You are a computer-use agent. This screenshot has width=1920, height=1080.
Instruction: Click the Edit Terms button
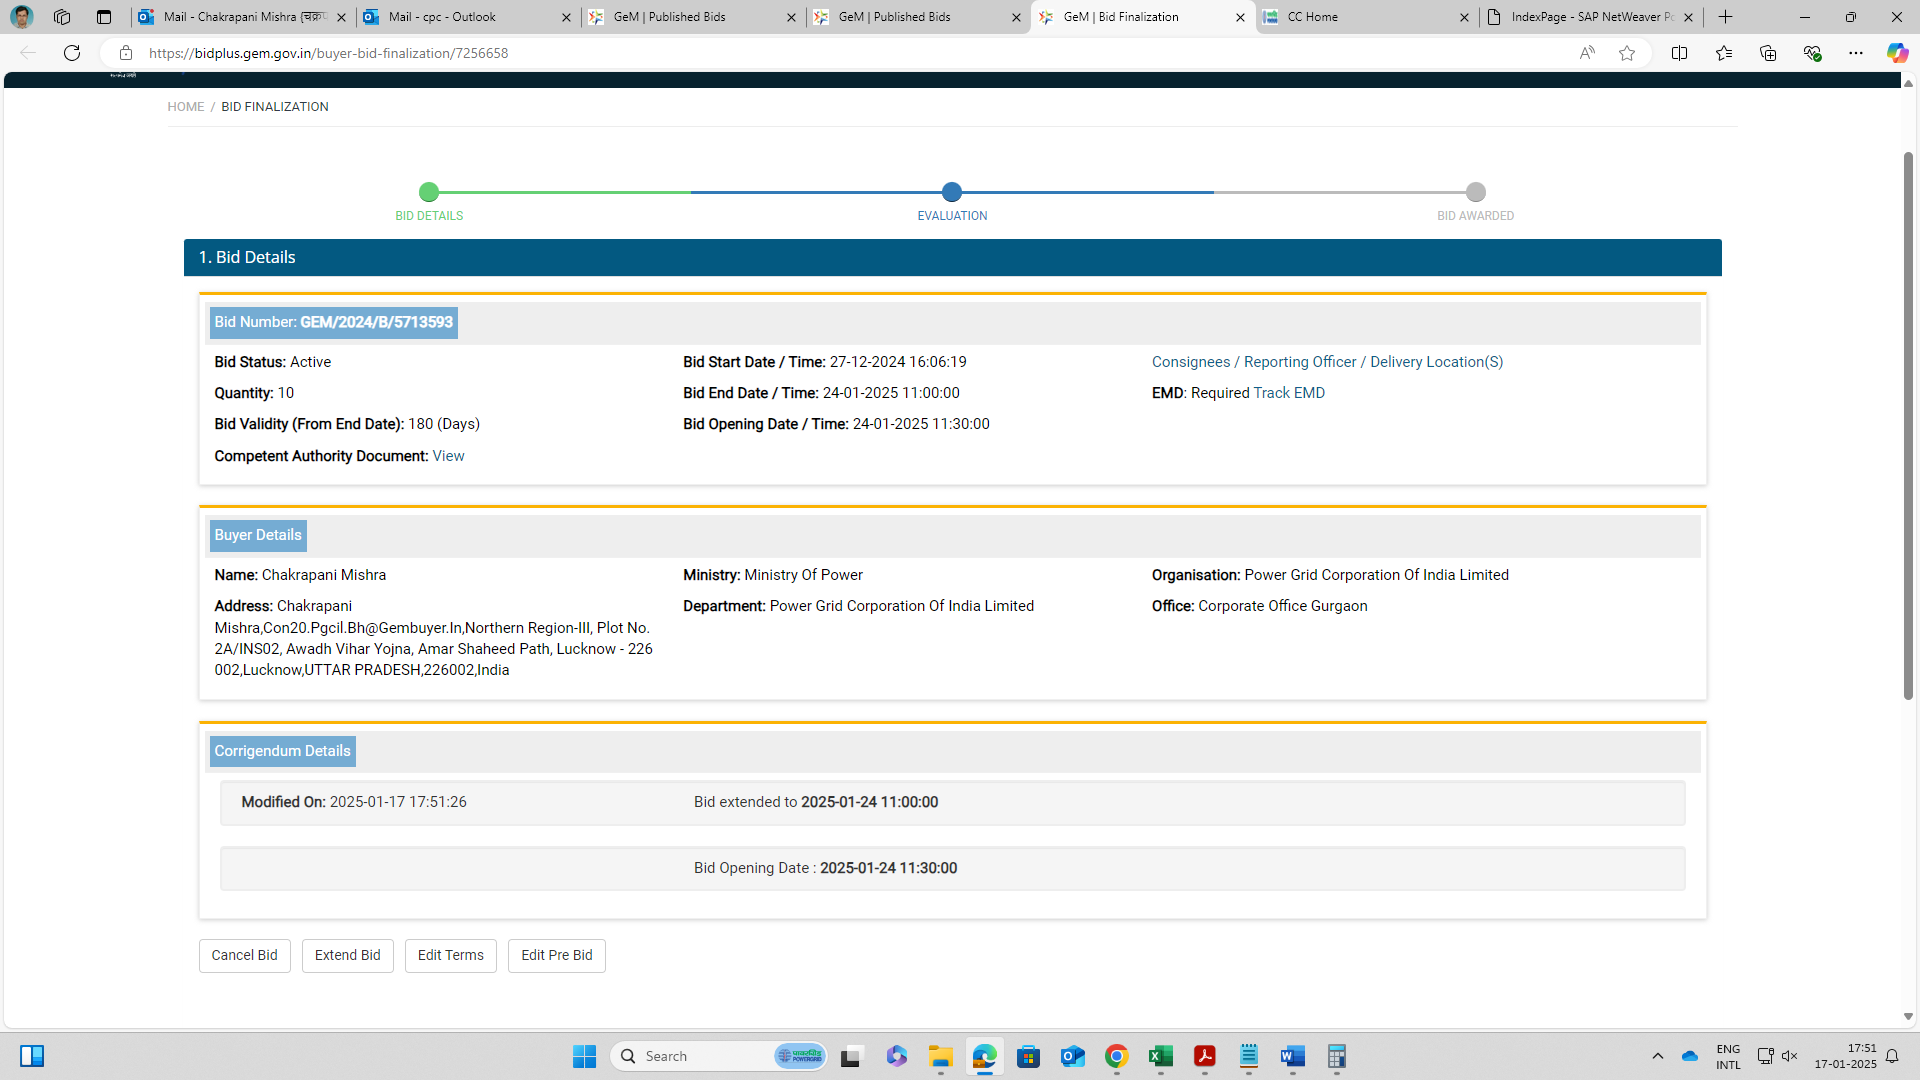pyautogui.click(x=450, y=955)
